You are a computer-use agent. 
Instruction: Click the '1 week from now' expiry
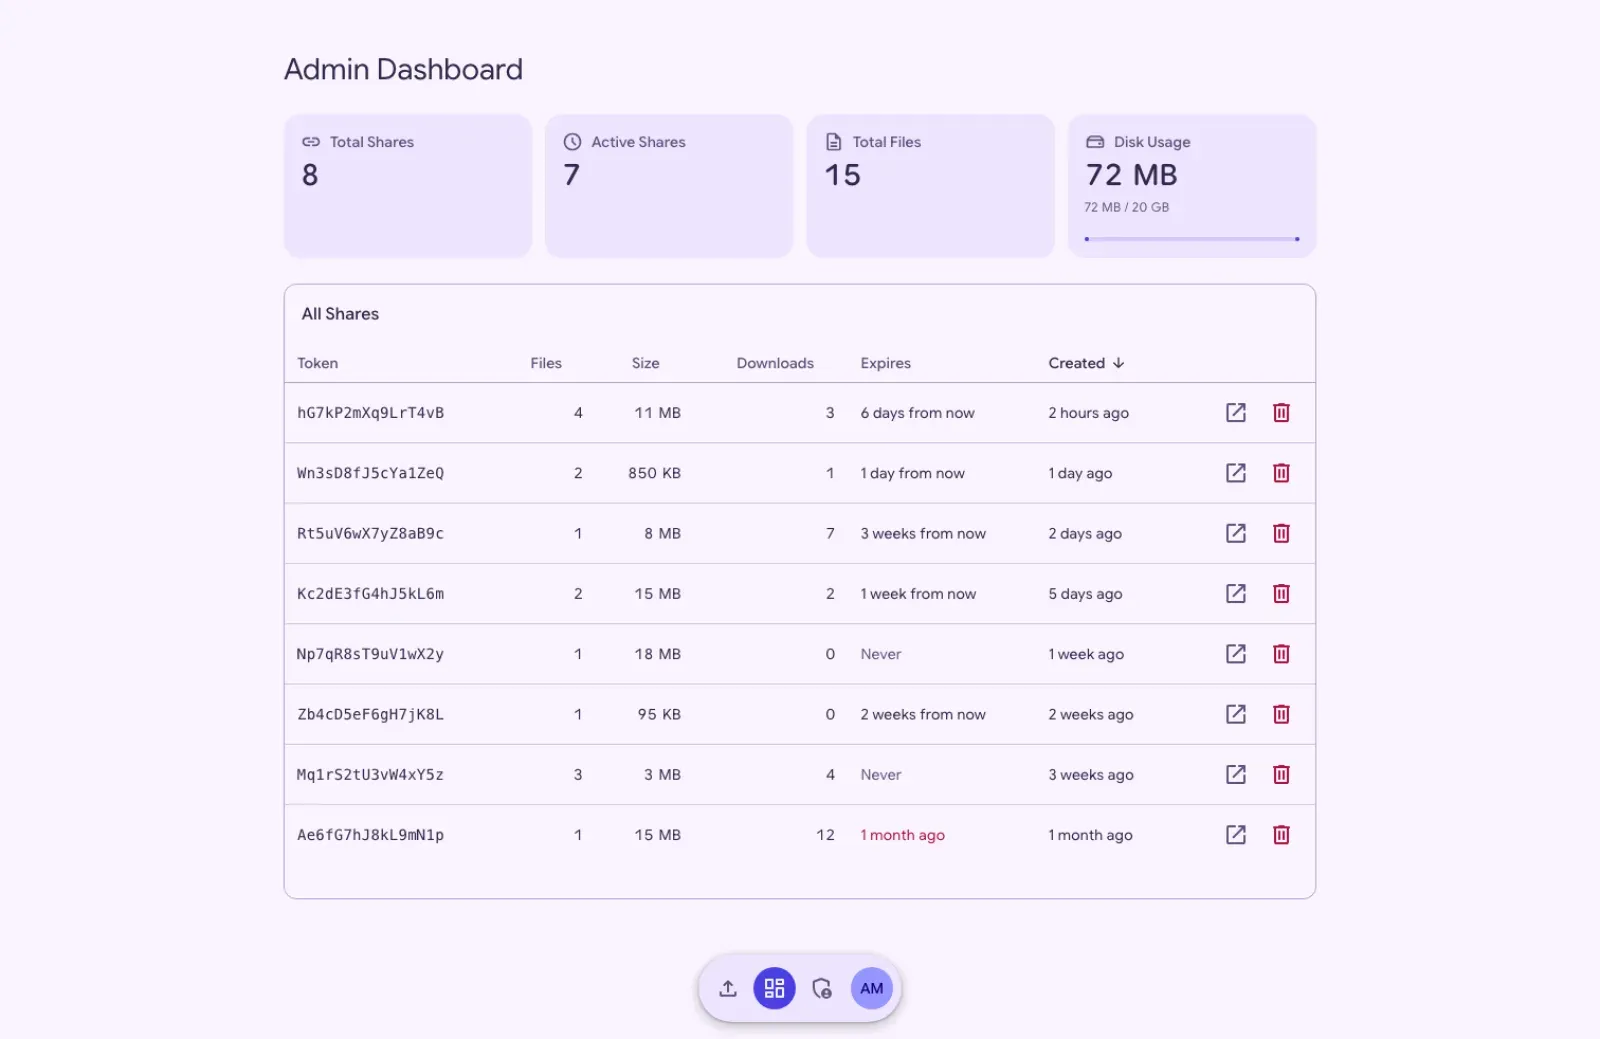click(x=918, y=594)
